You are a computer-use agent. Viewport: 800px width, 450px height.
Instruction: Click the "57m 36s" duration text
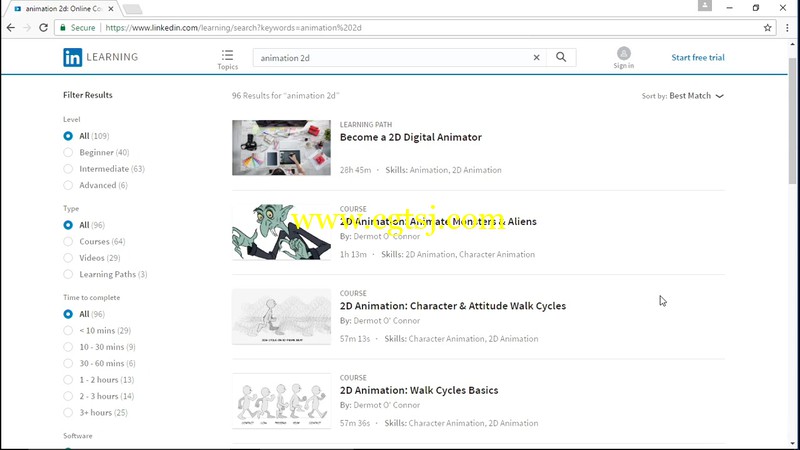tap(355, 423)
